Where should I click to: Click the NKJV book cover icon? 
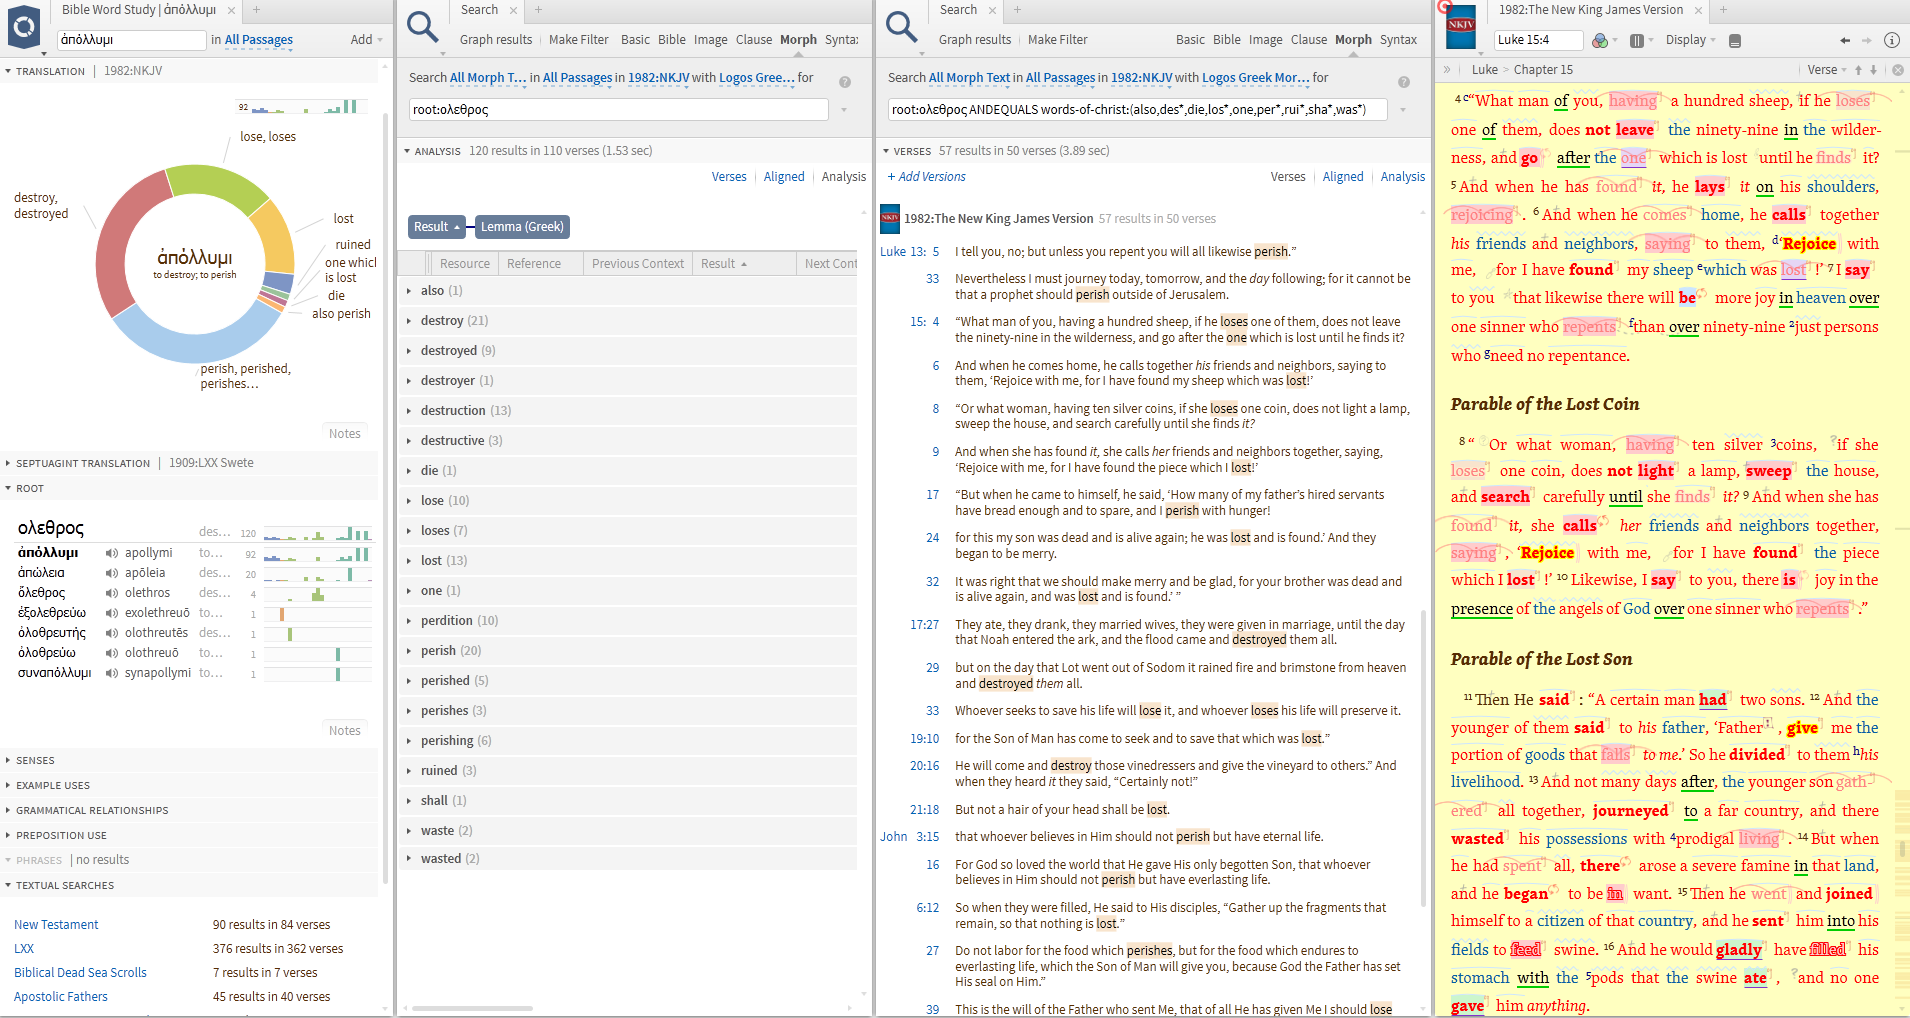pos(1461,28)
